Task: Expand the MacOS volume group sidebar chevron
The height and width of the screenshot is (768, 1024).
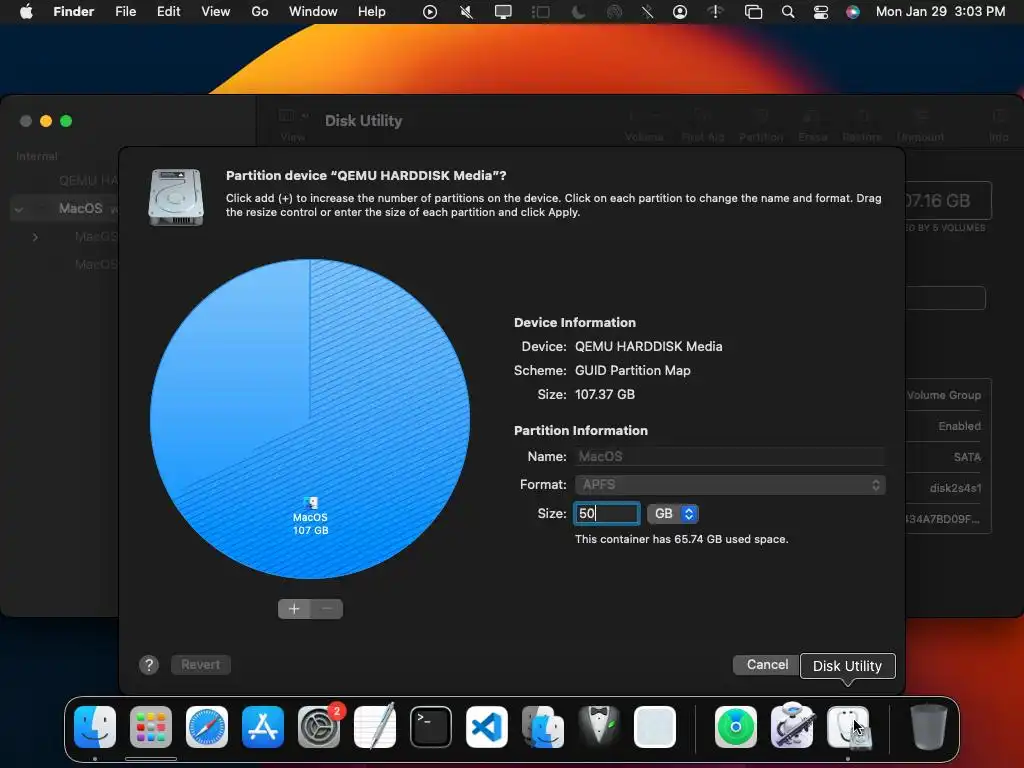Action: tap(35, 237)
